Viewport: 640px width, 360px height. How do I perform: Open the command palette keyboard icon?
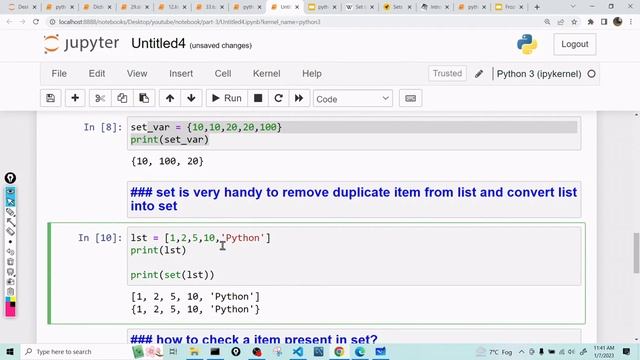click(411, 98)
